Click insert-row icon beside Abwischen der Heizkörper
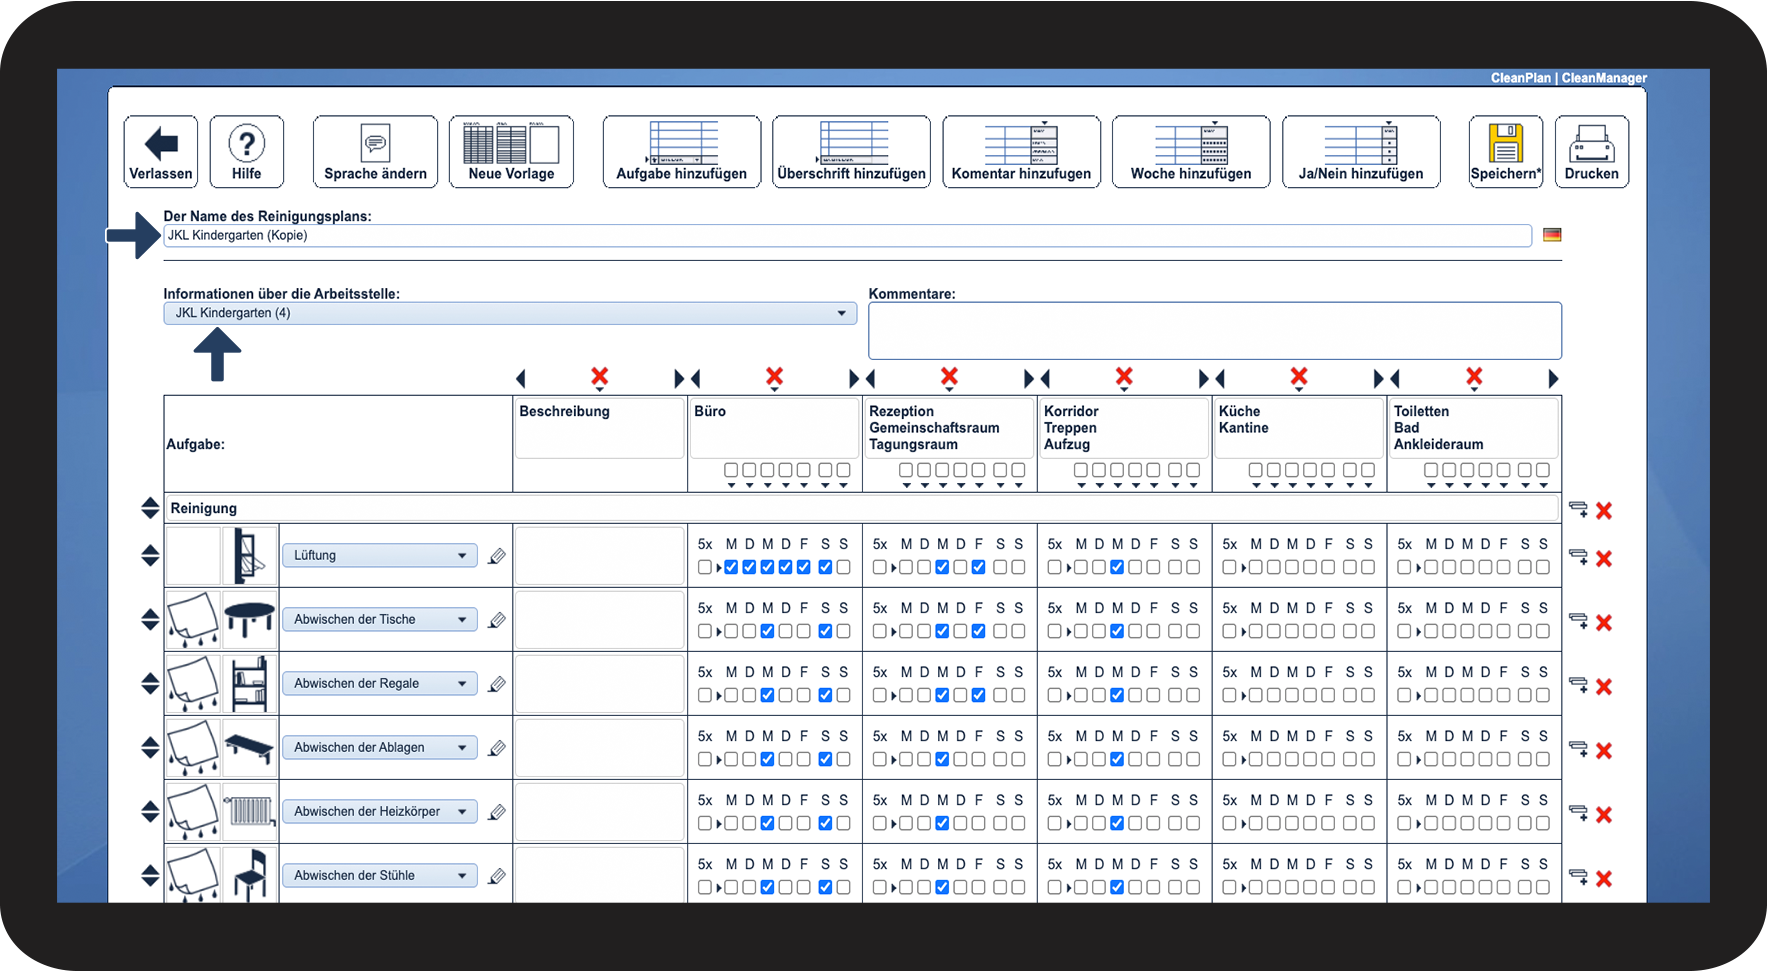 (1578, 813)
